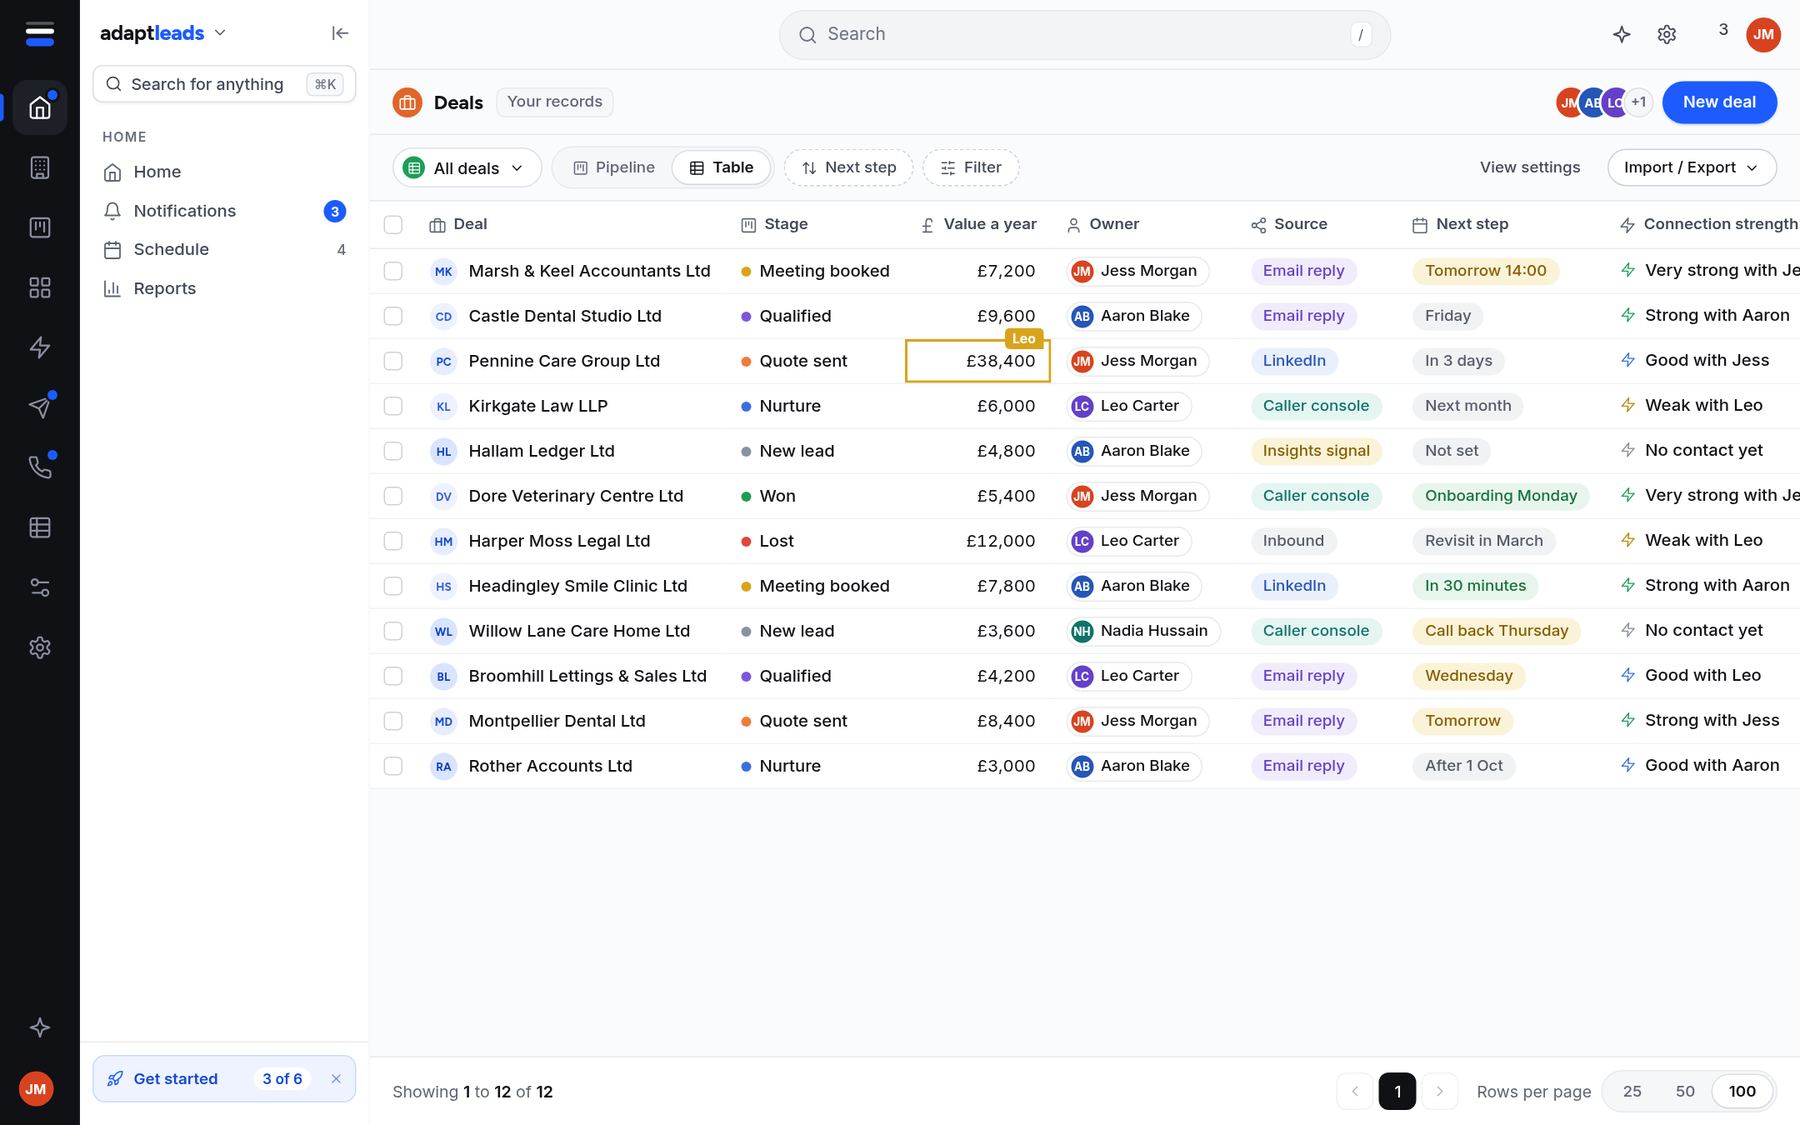This screenshot has height=1125, width=1800.
Task: Click the top Search field
Action: (1084, 34)
